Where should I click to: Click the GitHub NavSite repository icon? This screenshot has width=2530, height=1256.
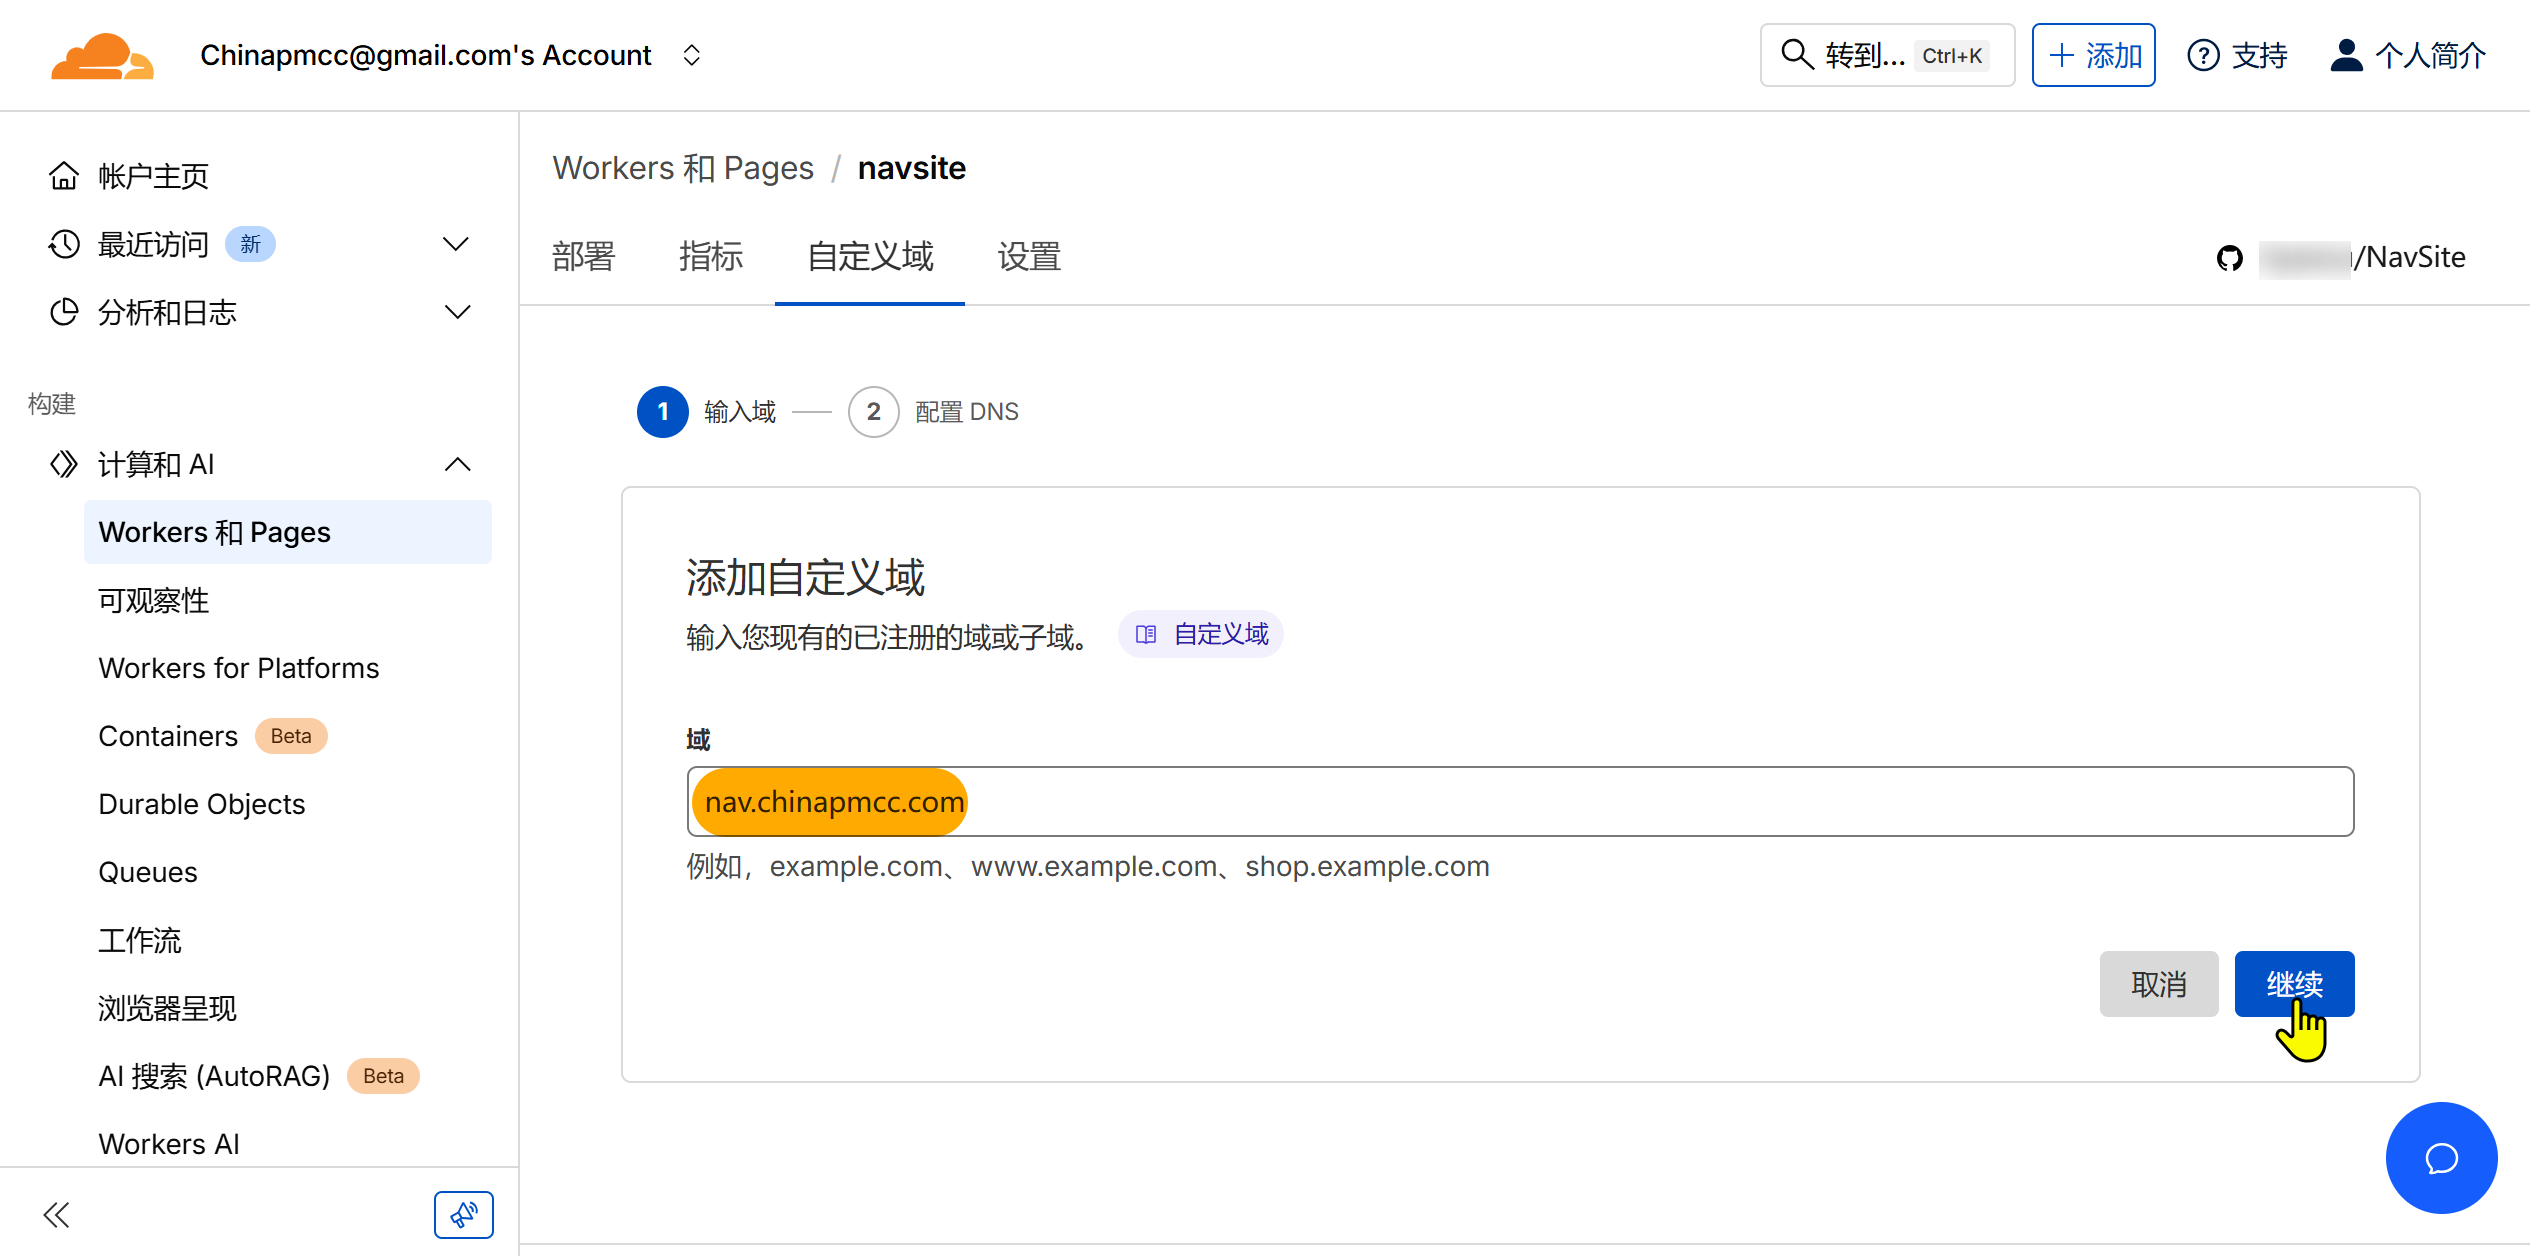pyautogui.click(x=2230, y=258)
